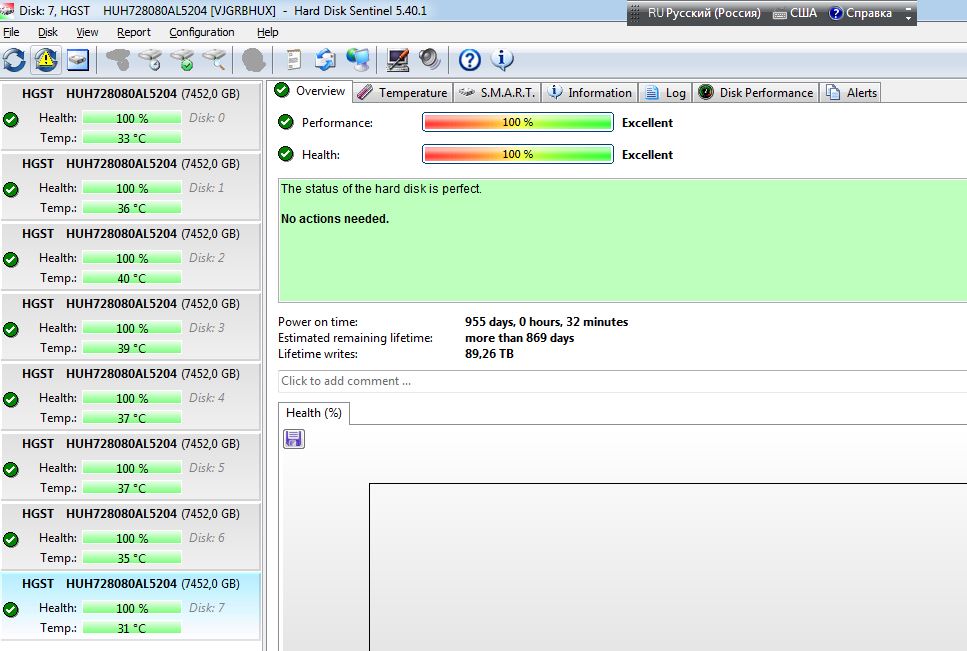The height and width of the screenshot is (651, 967).
Task: Click the keyboard США icon in language bar
Action: pyautogui.click(x=795, y=13)
